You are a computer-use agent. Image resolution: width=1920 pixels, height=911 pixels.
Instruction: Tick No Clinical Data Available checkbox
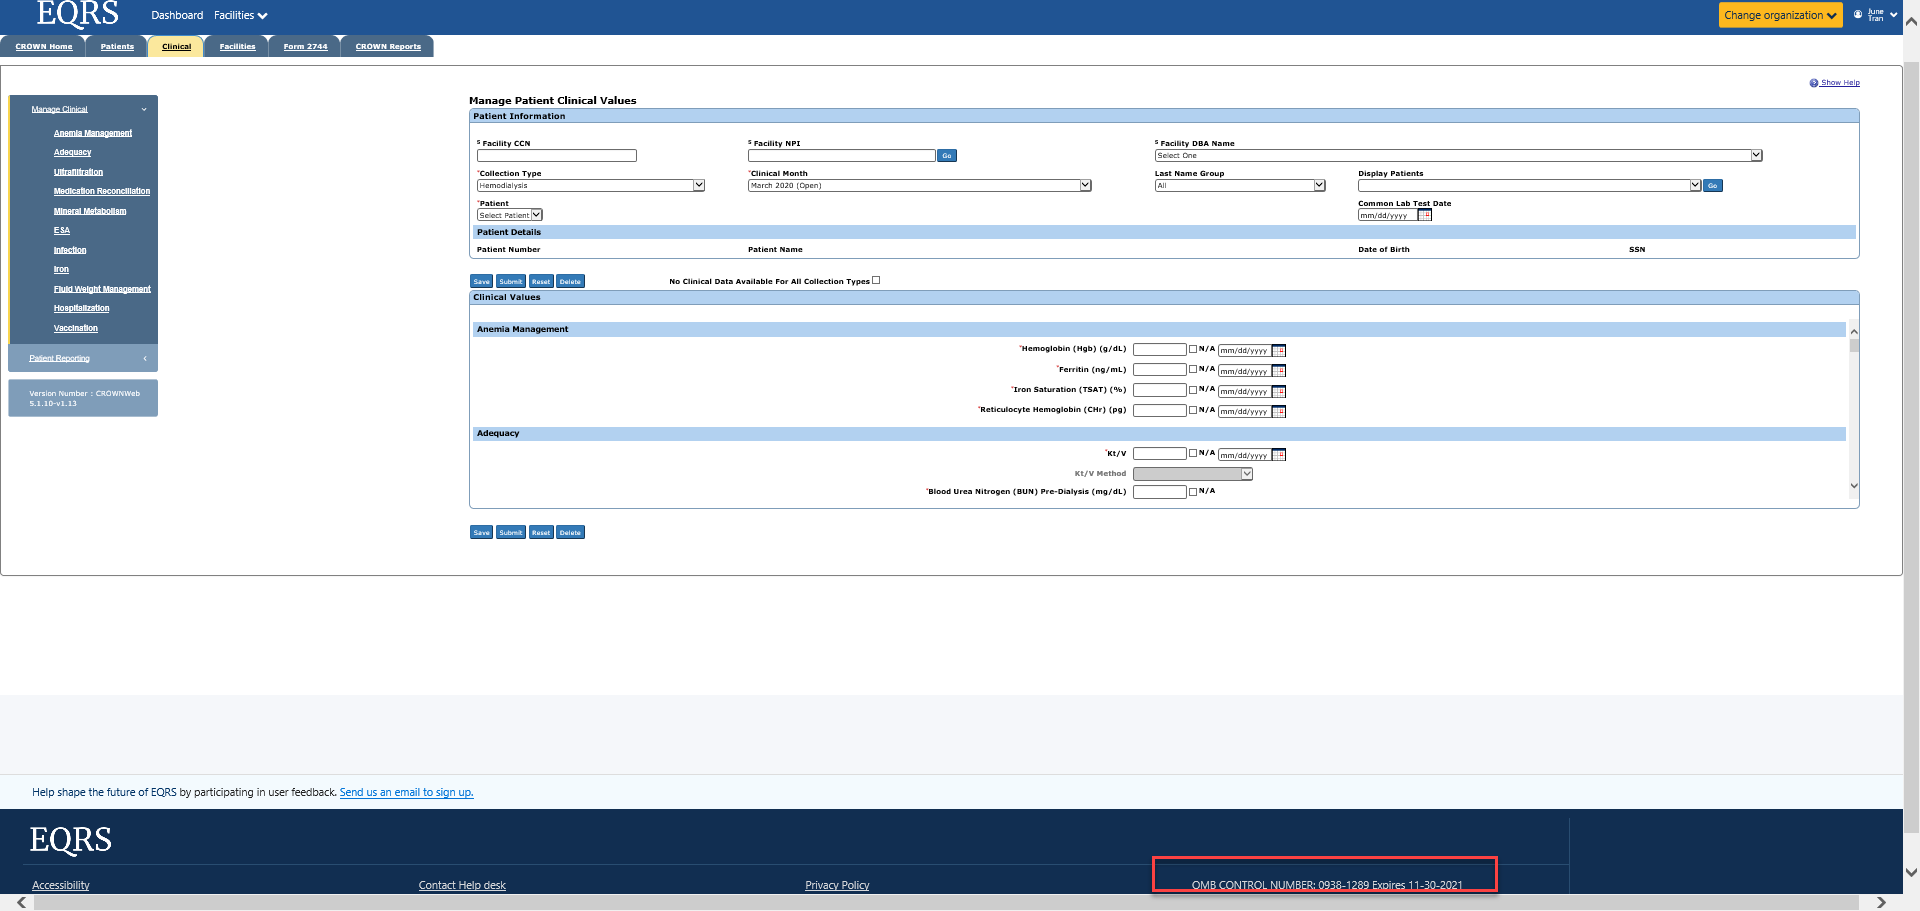click(876, 281)
